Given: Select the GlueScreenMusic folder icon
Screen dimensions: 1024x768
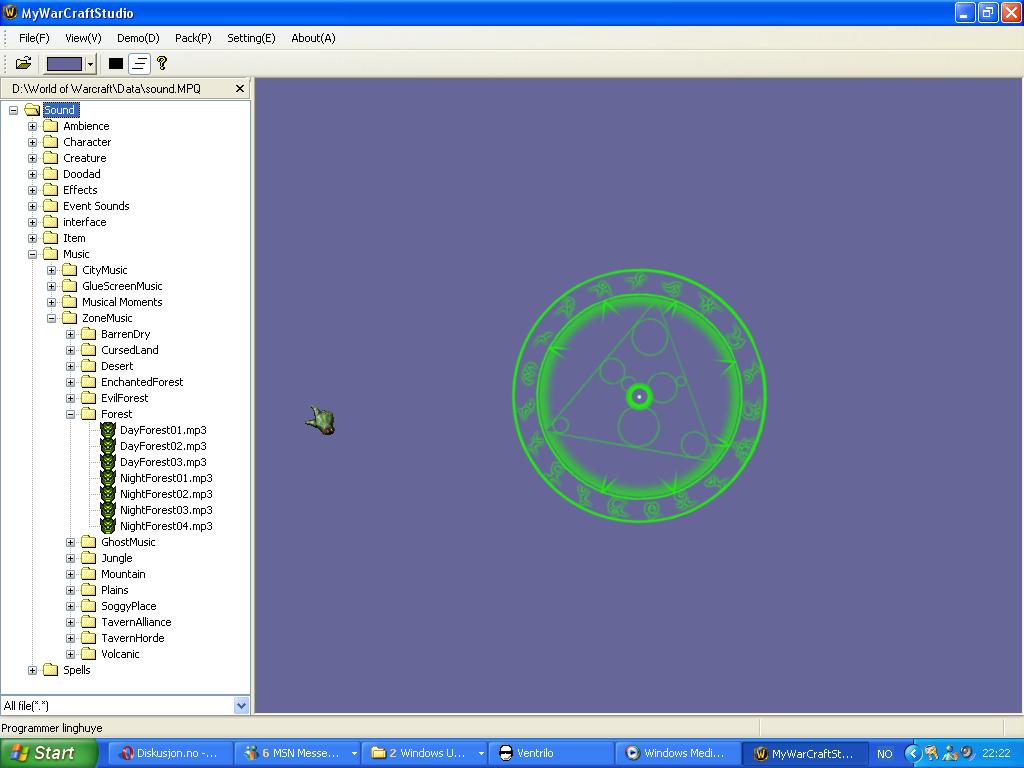Looking at the screenshot, I should tap(69, 286).
